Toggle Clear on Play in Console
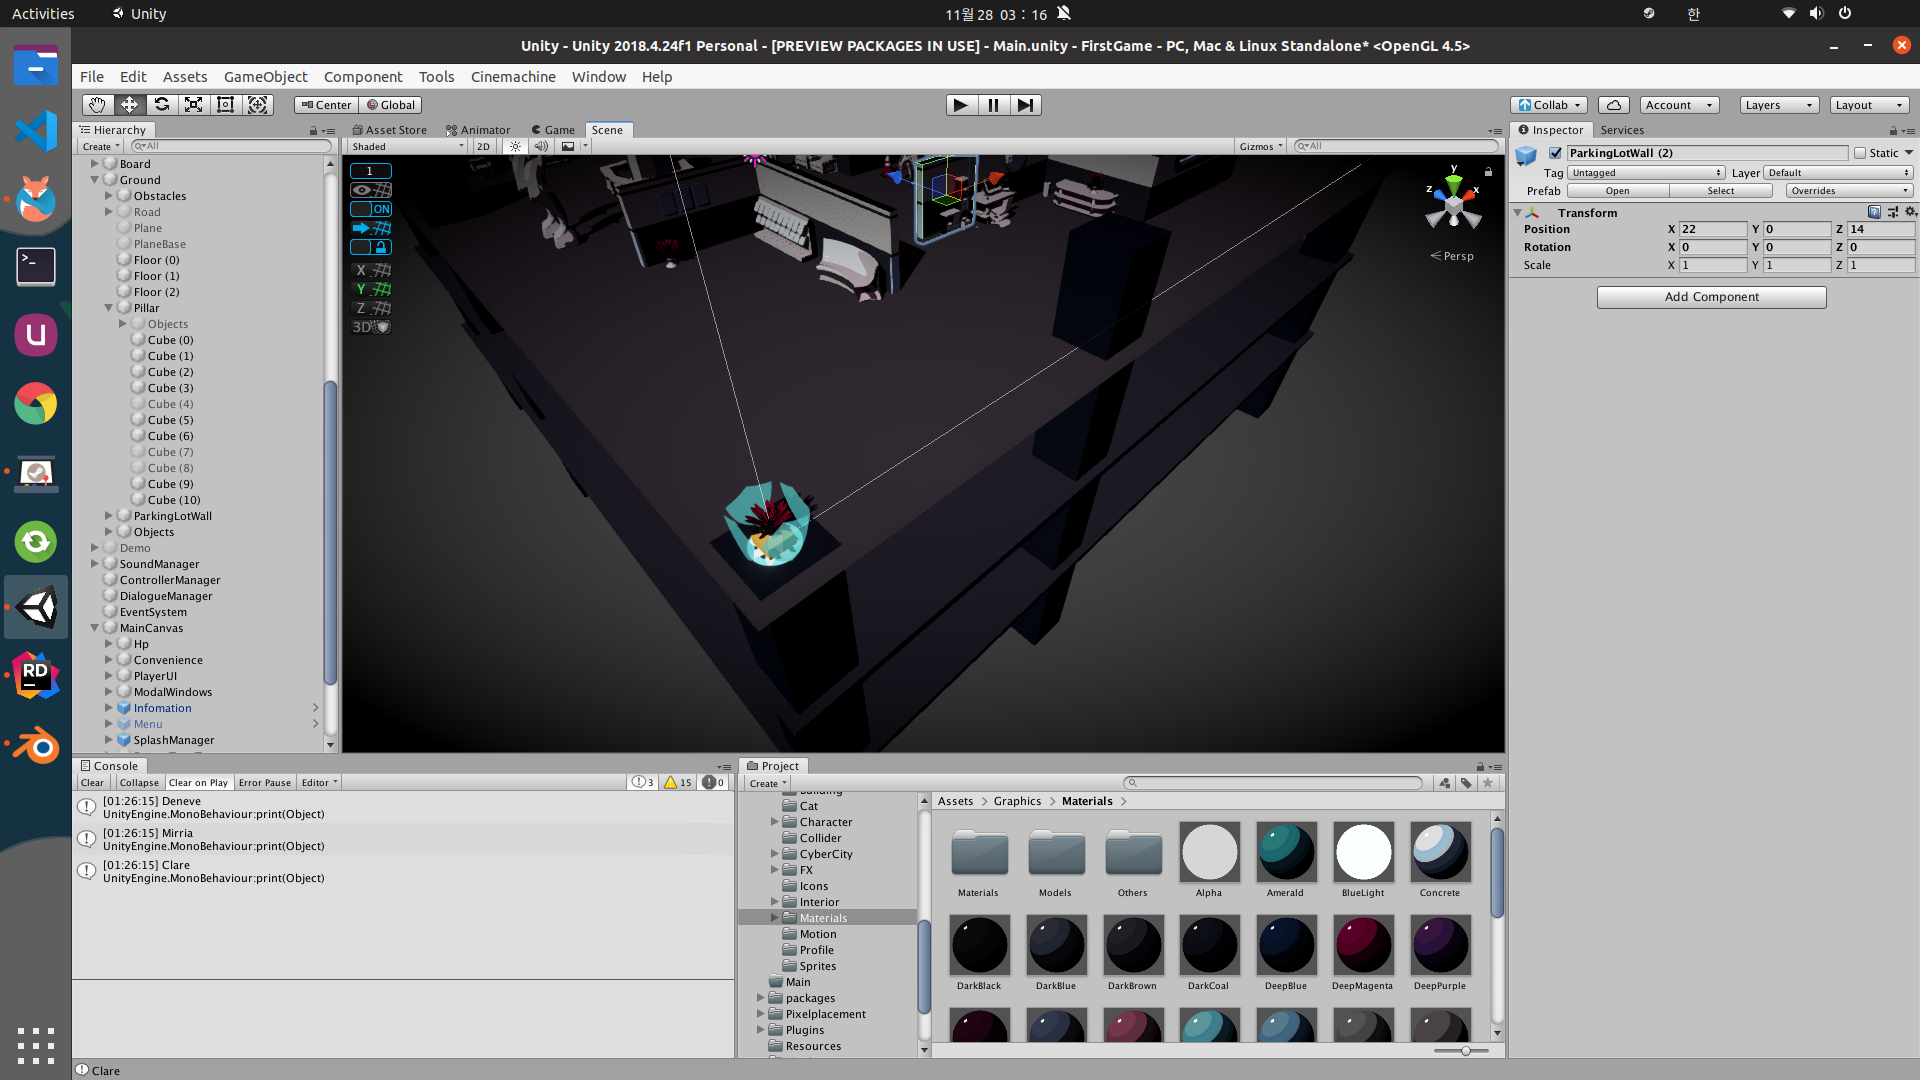1920x1080 pixels. click(x=198, y=783)
